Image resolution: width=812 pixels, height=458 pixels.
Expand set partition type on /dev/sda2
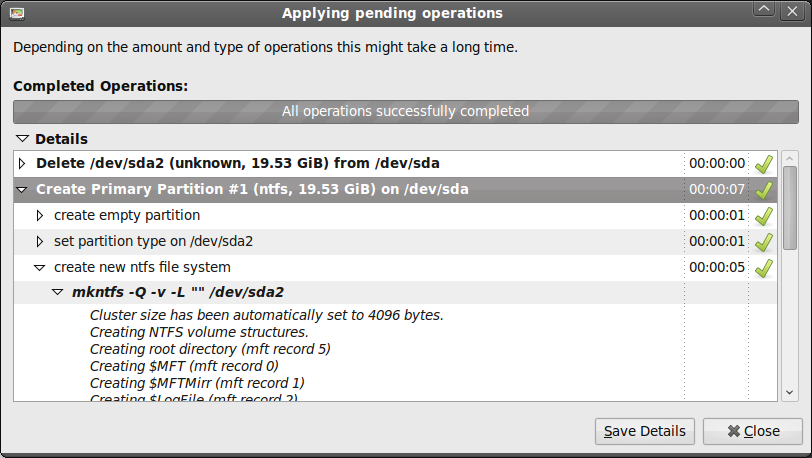40,241
